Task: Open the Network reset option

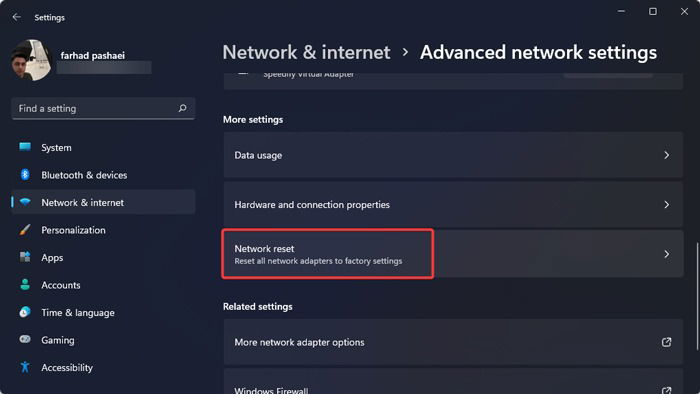Action: pos(453,254)
